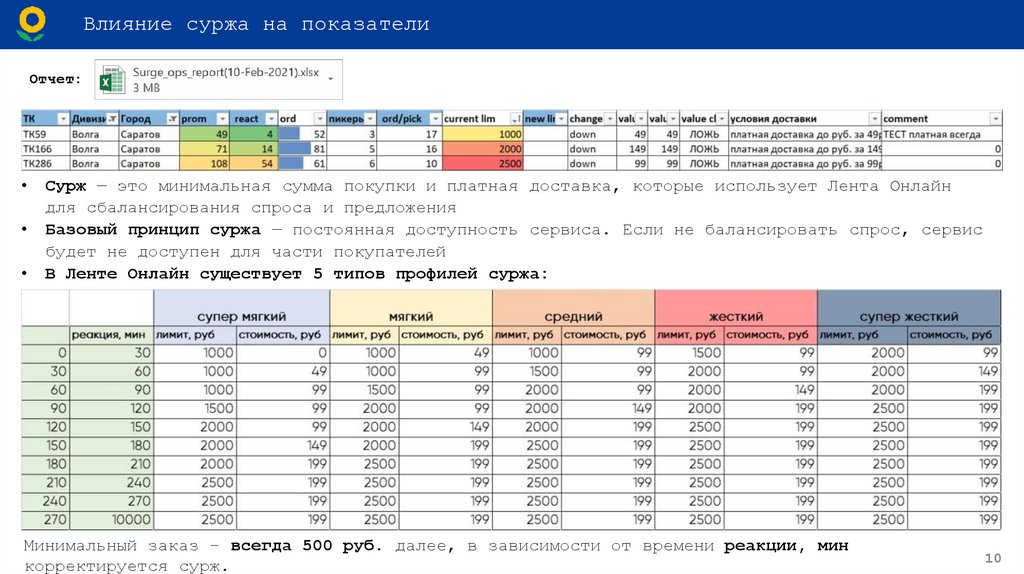Click the Lenta flower logo
Image resolution: width=1024 pixels, height=574 pixels.
point(31,24)
